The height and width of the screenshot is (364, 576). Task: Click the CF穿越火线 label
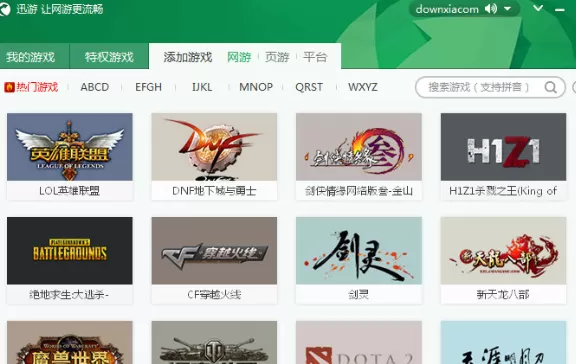click(214, 295)
